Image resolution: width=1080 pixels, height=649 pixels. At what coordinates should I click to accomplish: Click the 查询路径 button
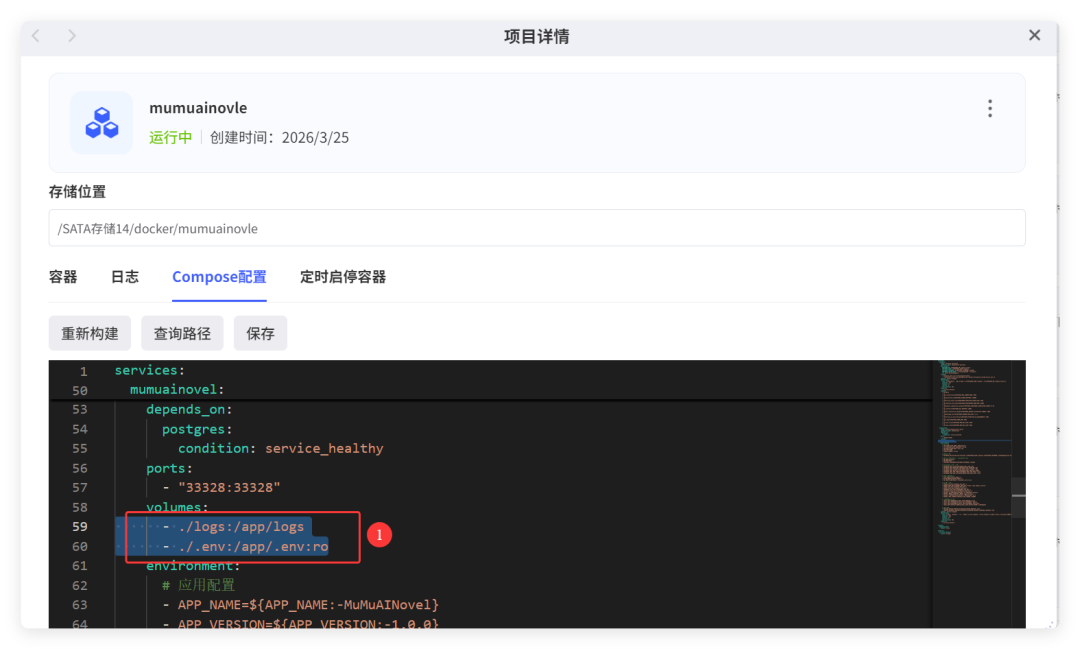pos(182,333)
